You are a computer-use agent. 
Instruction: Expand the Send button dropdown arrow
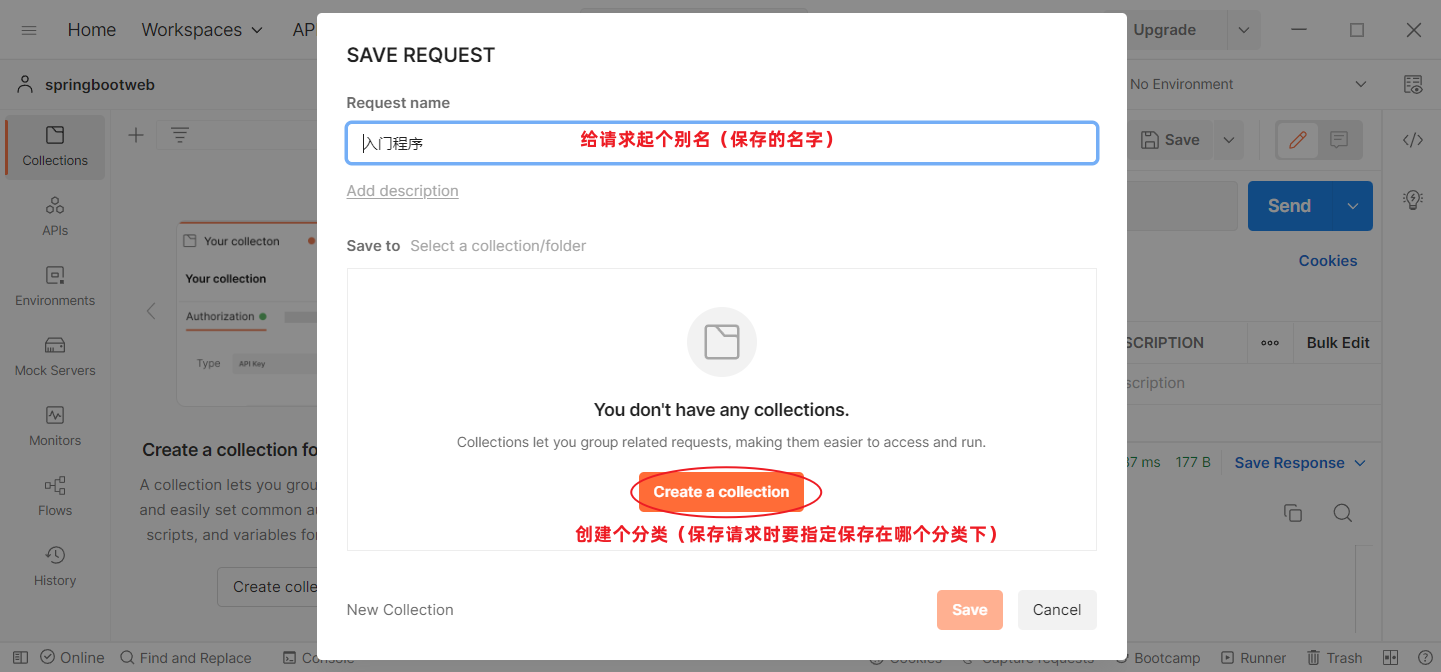coord(1352,206)
